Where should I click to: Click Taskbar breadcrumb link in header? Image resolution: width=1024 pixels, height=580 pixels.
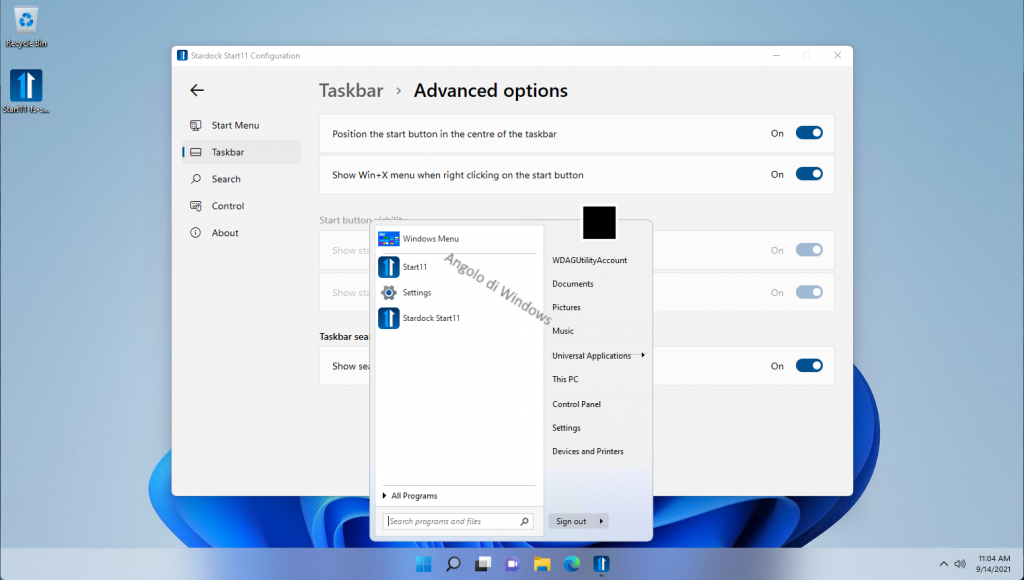[x=351, y=91]
